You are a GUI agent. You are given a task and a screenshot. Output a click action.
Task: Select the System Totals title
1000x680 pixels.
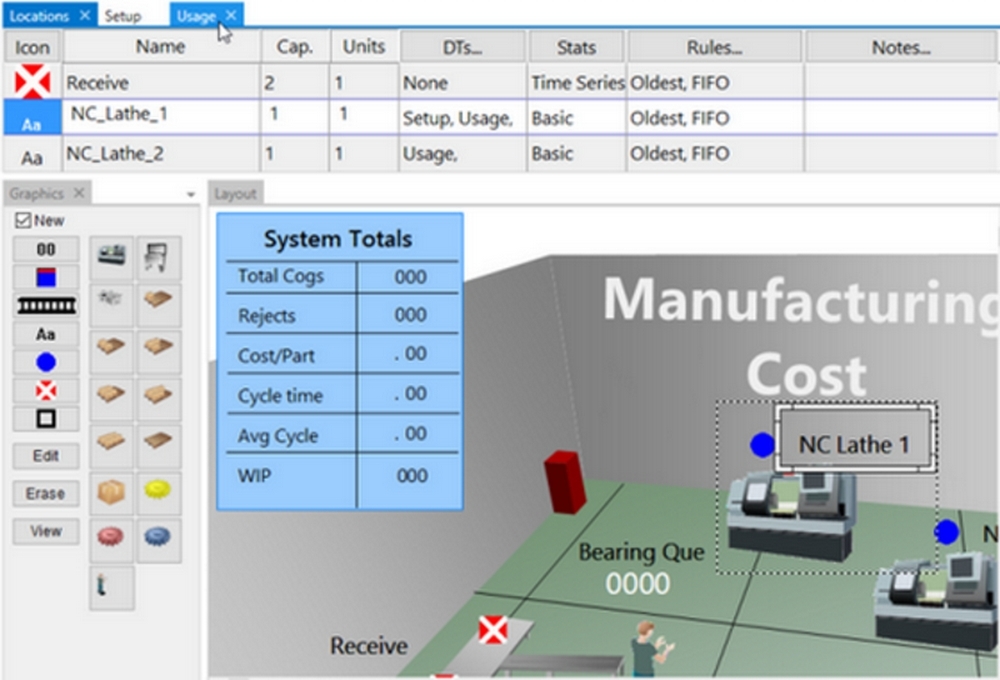338,239
